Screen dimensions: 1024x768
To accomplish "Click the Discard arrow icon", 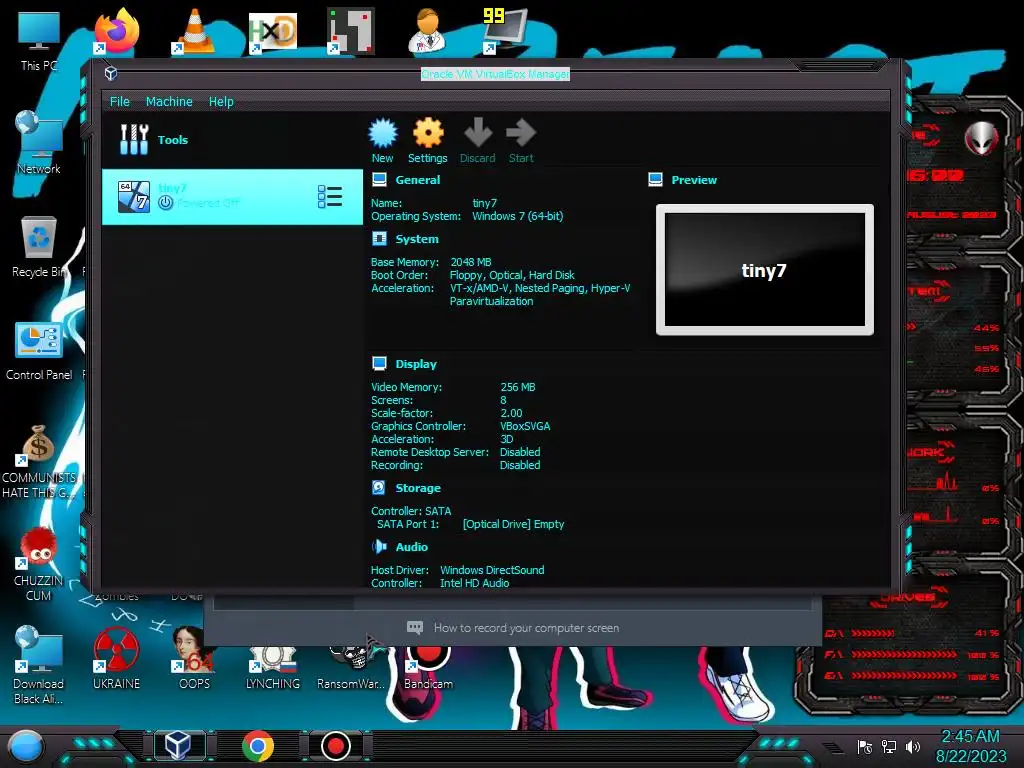I will coord(478,133).
